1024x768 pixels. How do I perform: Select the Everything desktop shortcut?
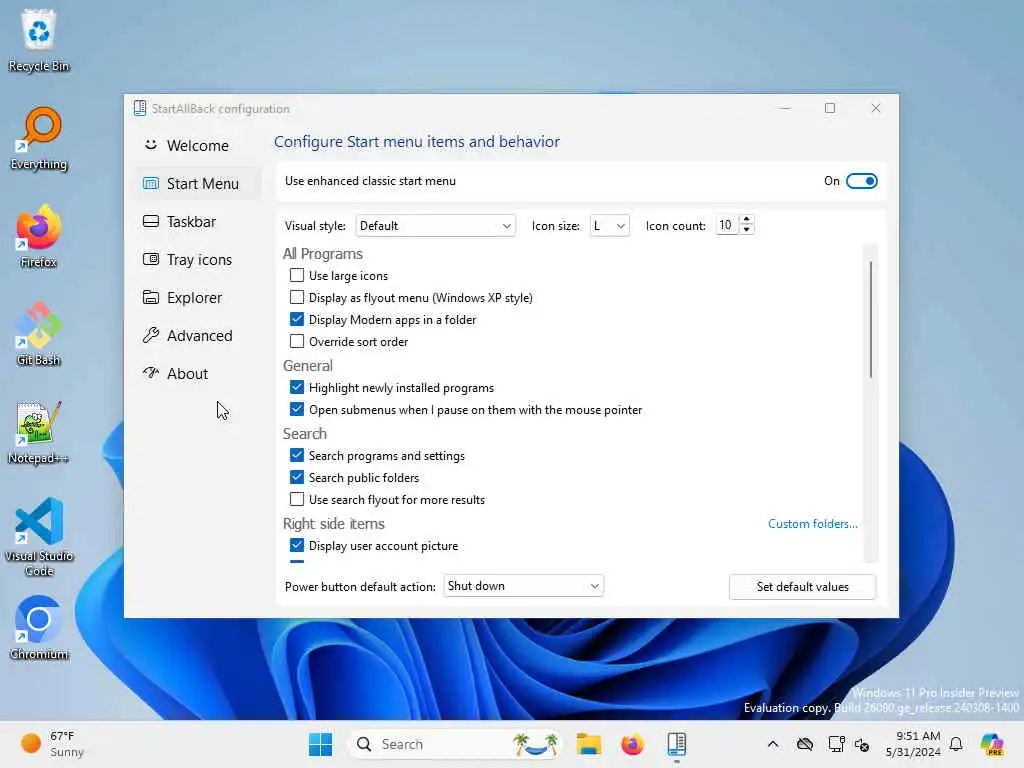pyautogui.click(x=39, y=138)
